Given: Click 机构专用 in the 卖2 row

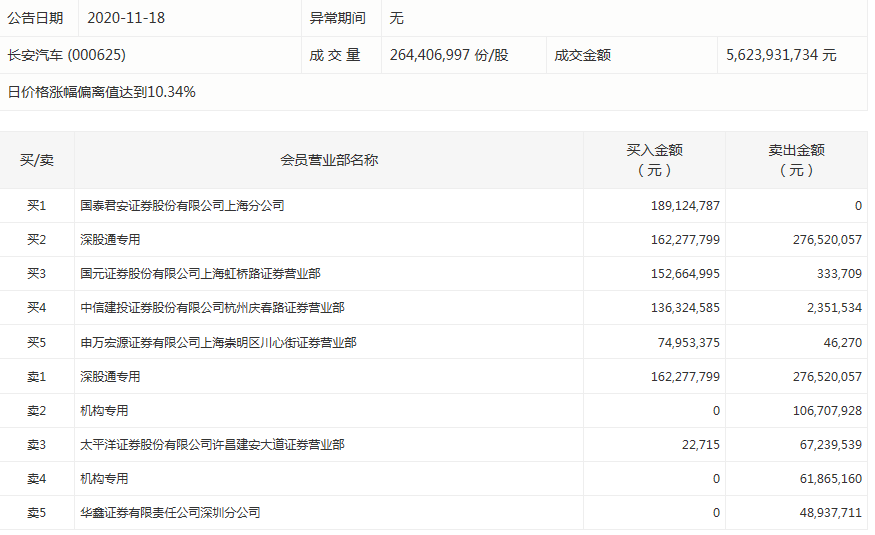Looking at the screenshot, I should click(104, 411).
